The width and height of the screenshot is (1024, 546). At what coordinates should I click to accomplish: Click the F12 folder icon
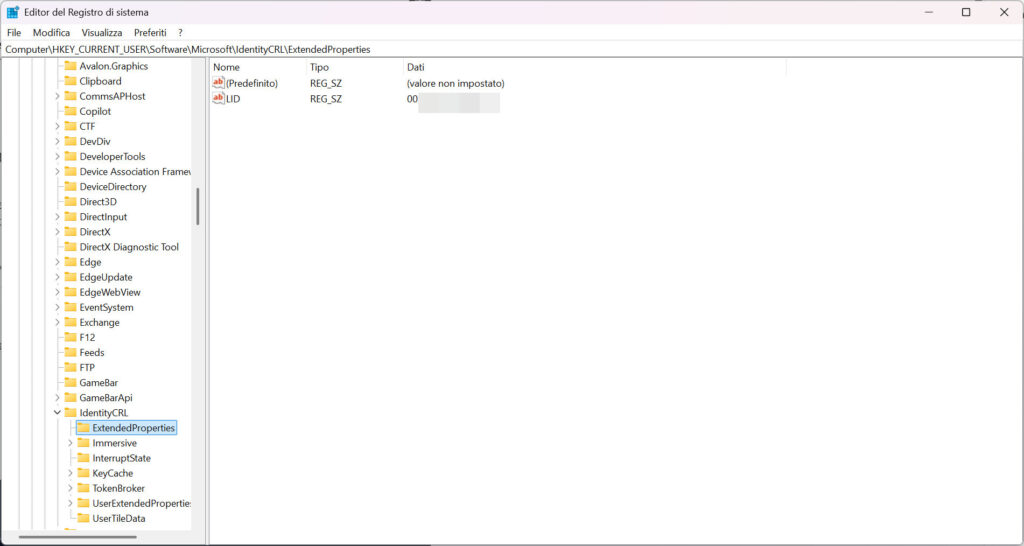tap(71, 337)
